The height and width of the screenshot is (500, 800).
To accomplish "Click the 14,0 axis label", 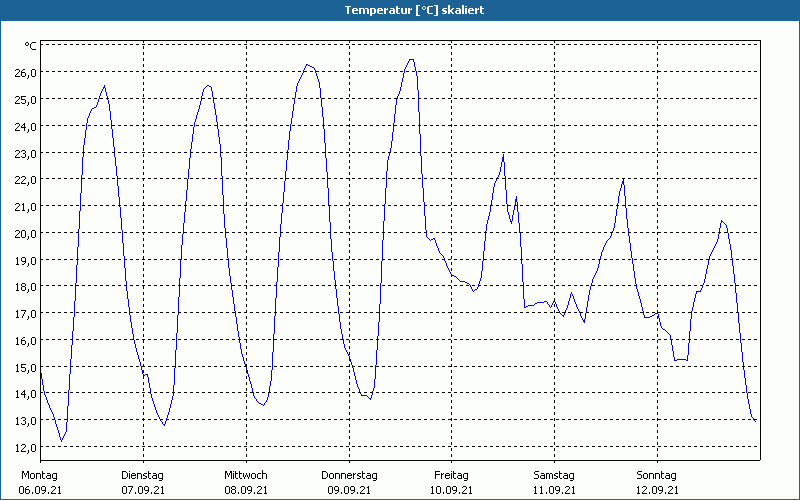I will click(26, 394).
